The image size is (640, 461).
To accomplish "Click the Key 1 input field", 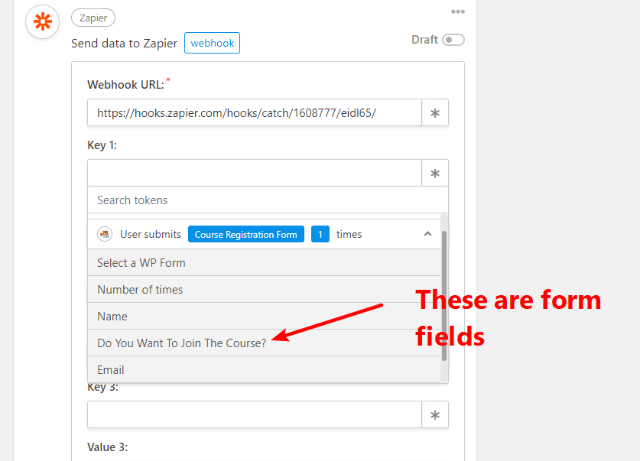I will [254, 173].
